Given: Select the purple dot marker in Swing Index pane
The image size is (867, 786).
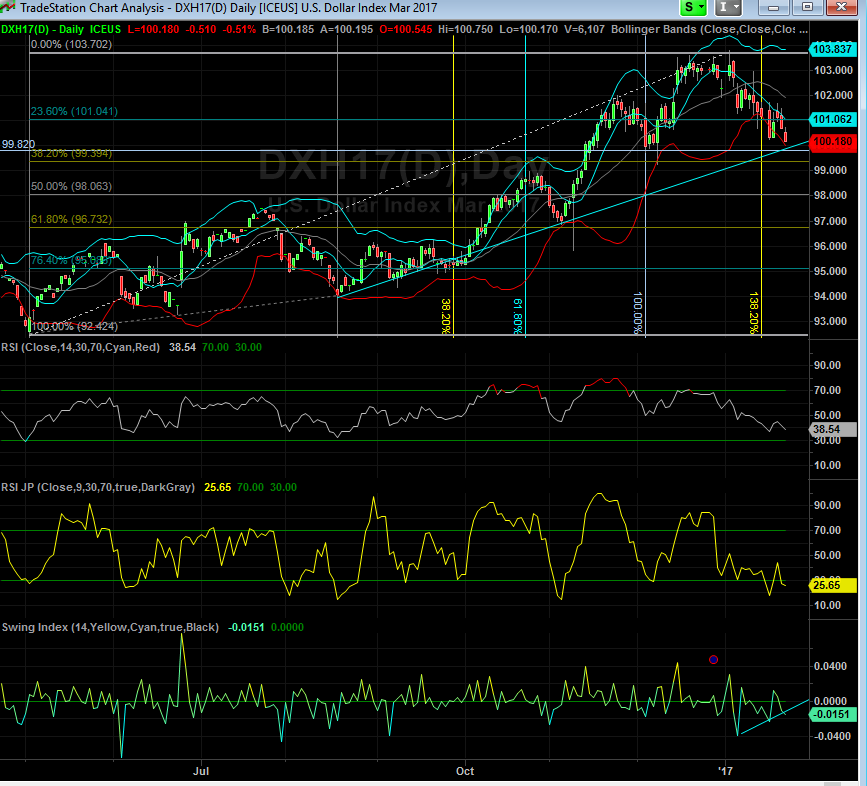Looking at the screenshot, I should click(x=713, y=659).
